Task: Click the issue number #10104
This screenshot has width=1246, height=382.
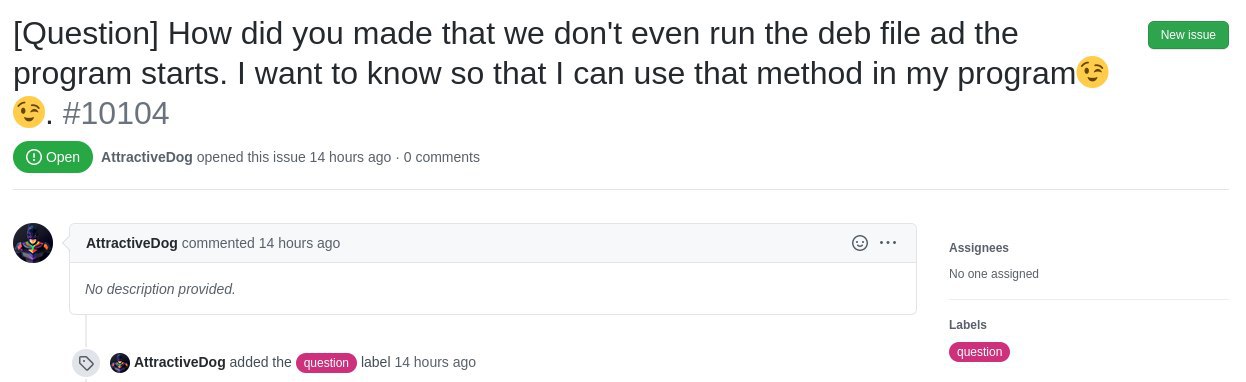Action: tap(116, 113)
